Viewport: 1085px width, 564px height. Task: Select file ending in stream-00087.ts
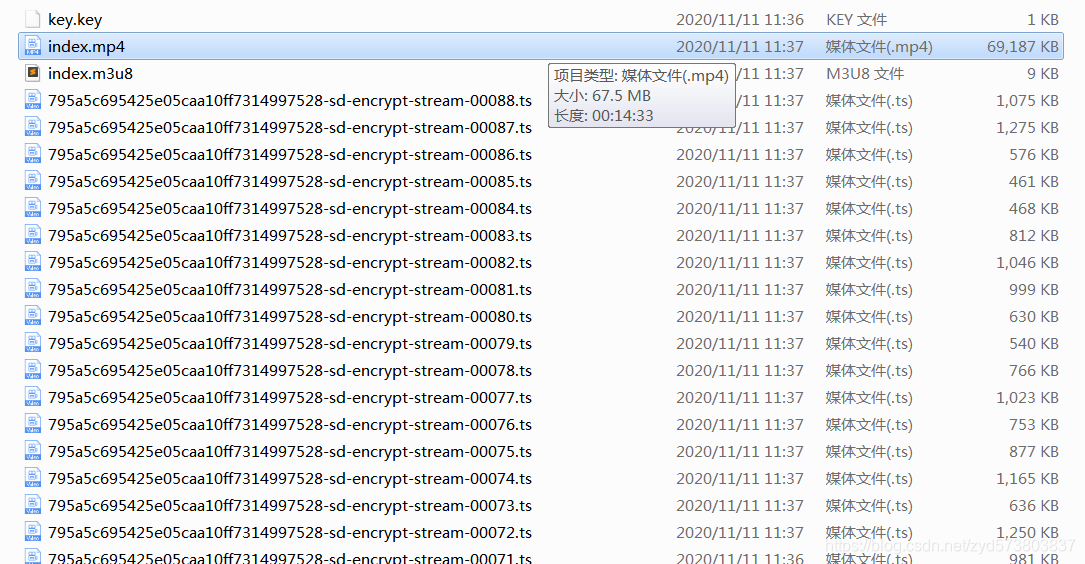(x=290, y=127)
